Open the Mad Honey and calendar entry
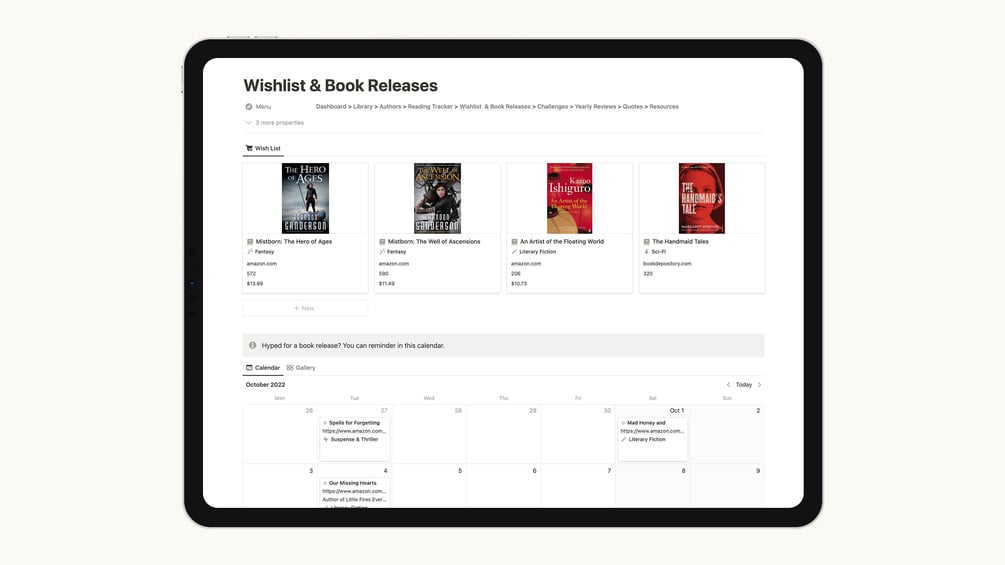This screenshot has height=565, width=1005. (x=652, y=439)
